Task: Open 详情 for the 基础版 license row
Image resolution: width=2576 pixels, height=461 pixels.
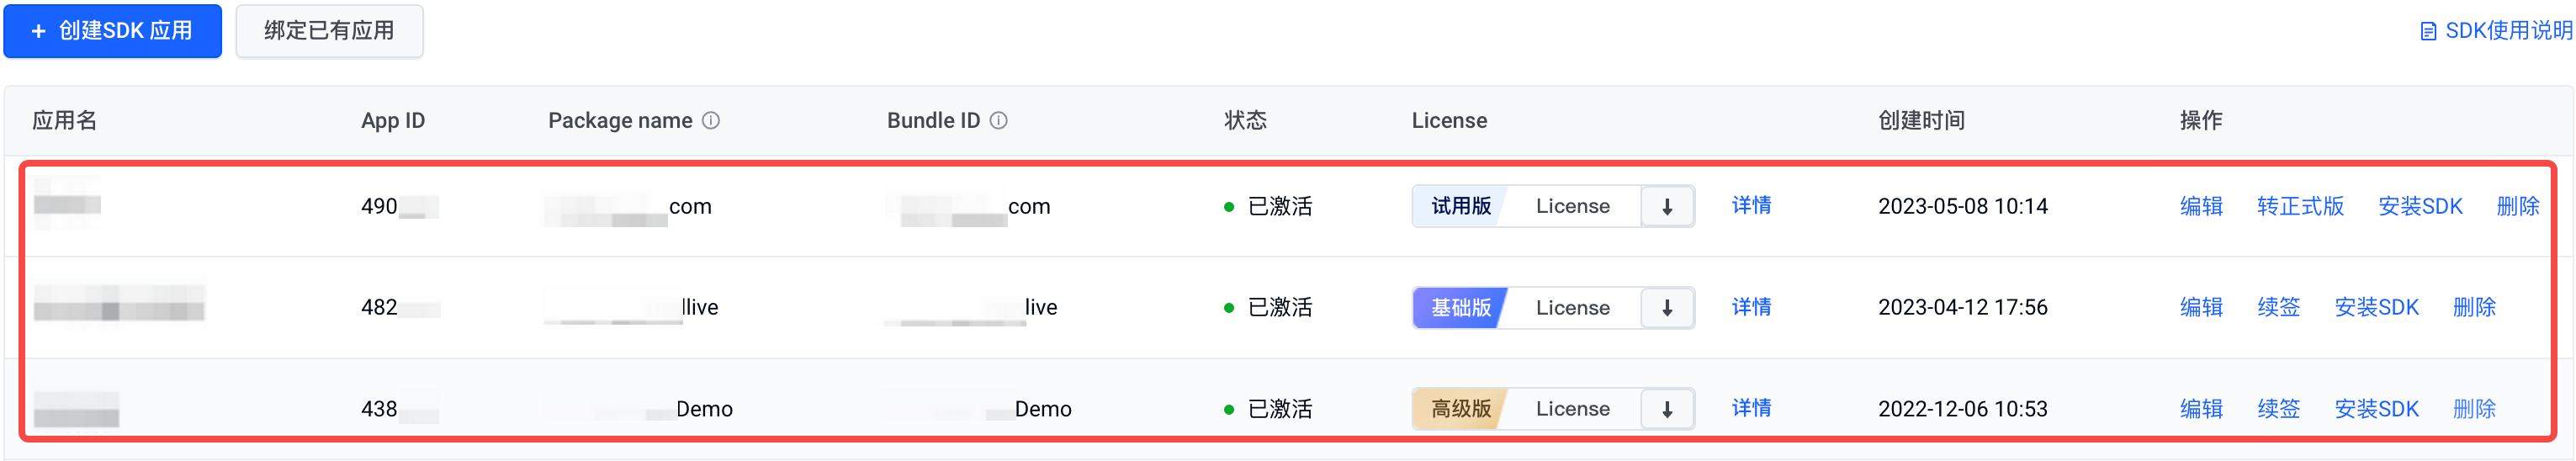Action: tap(1751, 307)
